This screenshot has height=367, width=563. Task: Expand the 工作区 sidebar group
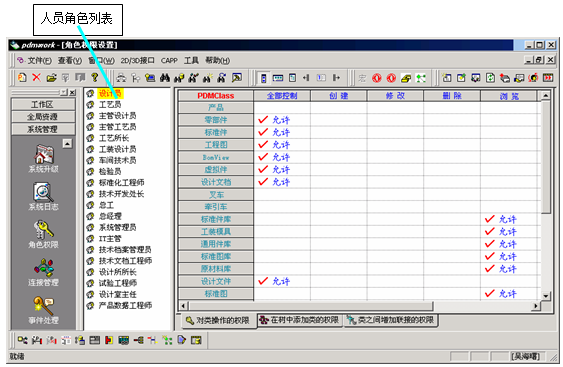[x=43, y=104]
